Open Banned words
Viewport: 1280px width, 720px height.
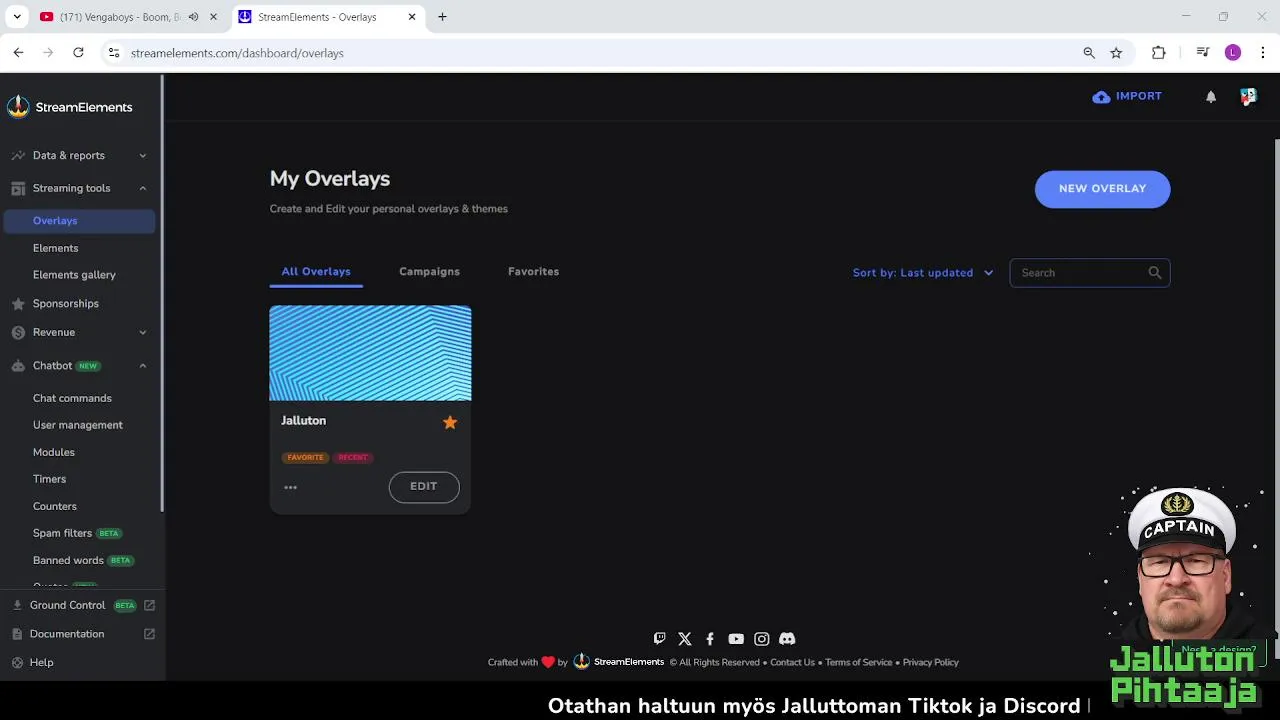(68, 560)
